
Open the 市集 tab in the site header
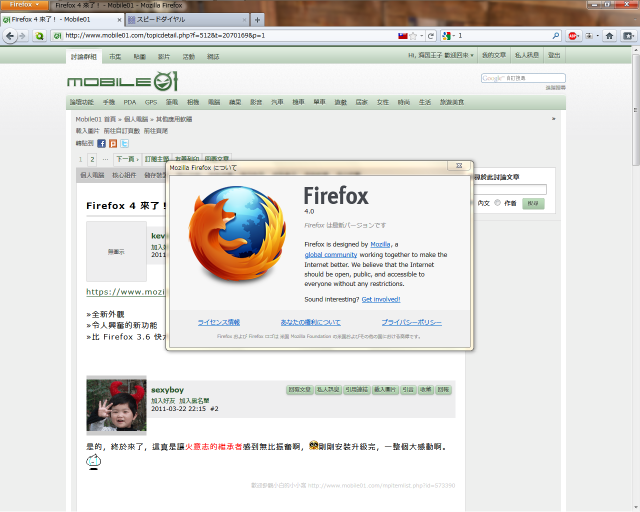(x=115, y=57)
